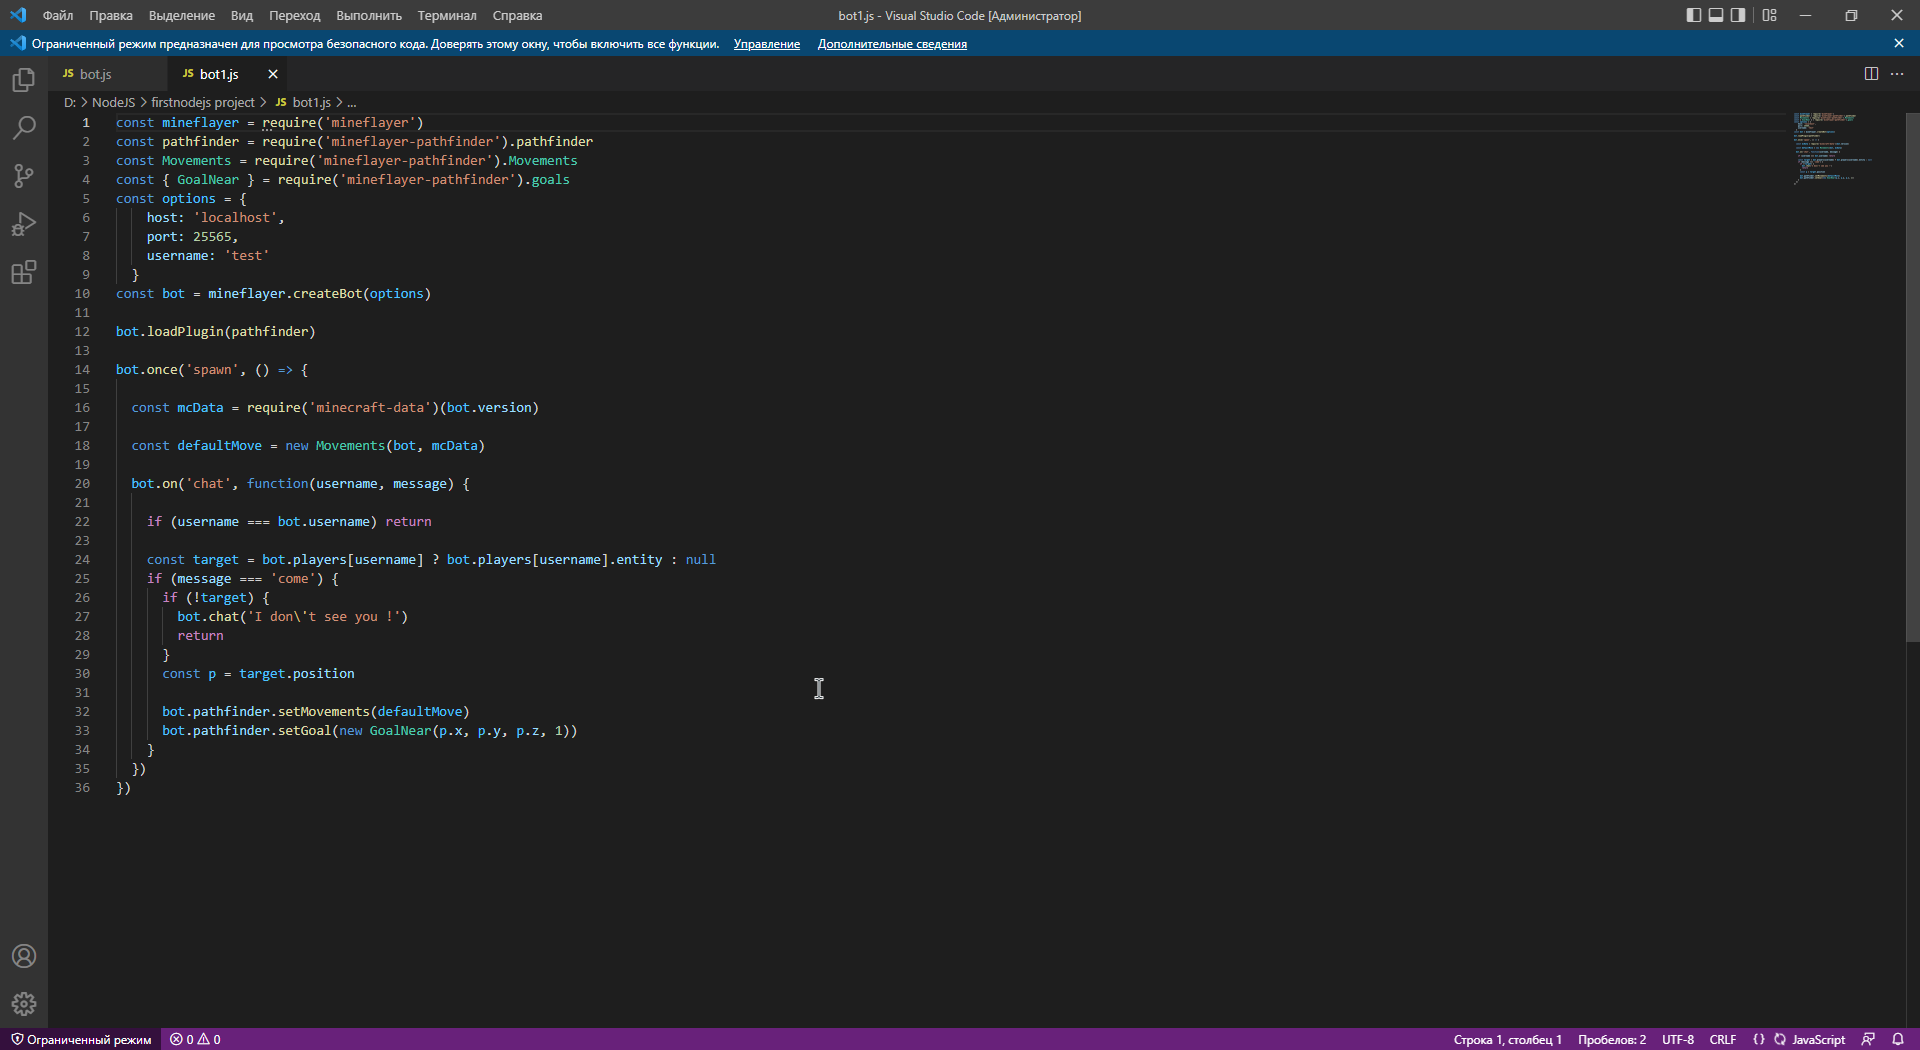Split the editor using the split icon
This screenshot has height=1050, width=1920.
point(1870,73)
